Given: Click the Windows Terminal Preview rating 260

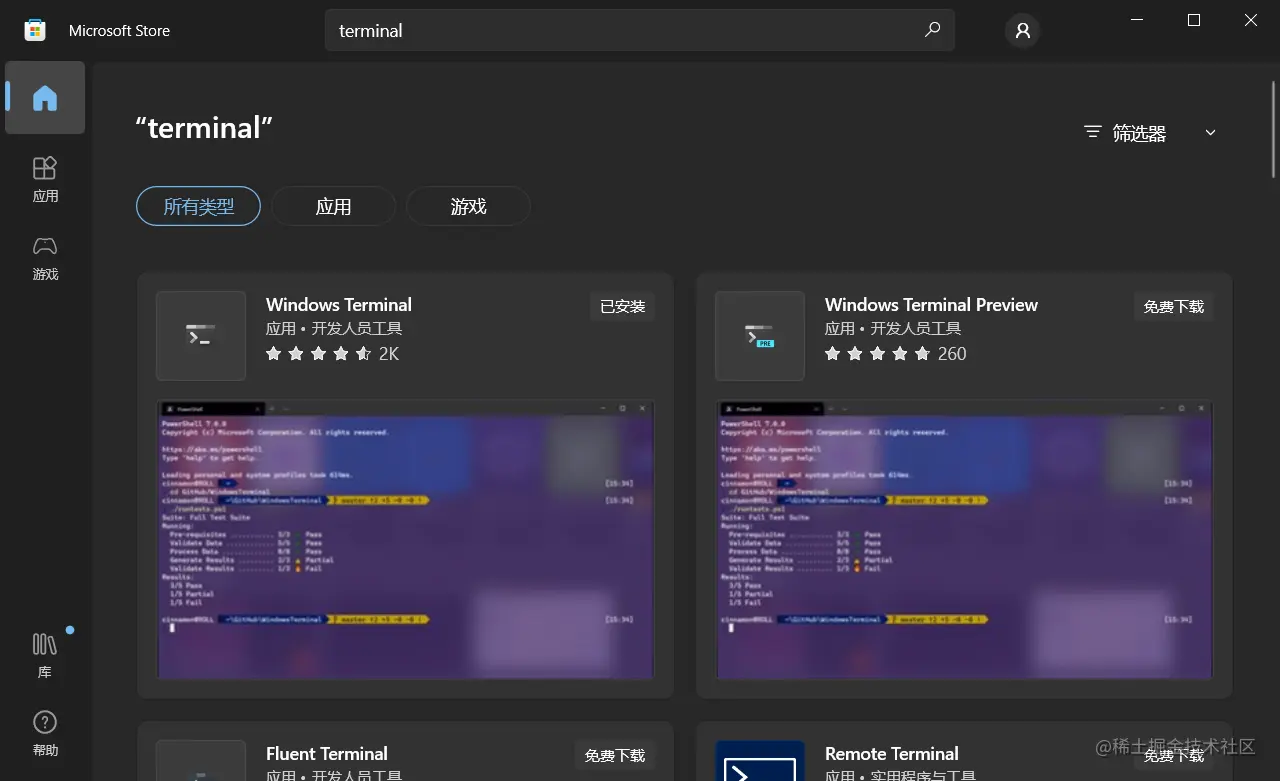Looking at the screenshot, I should tap(896, 353).
